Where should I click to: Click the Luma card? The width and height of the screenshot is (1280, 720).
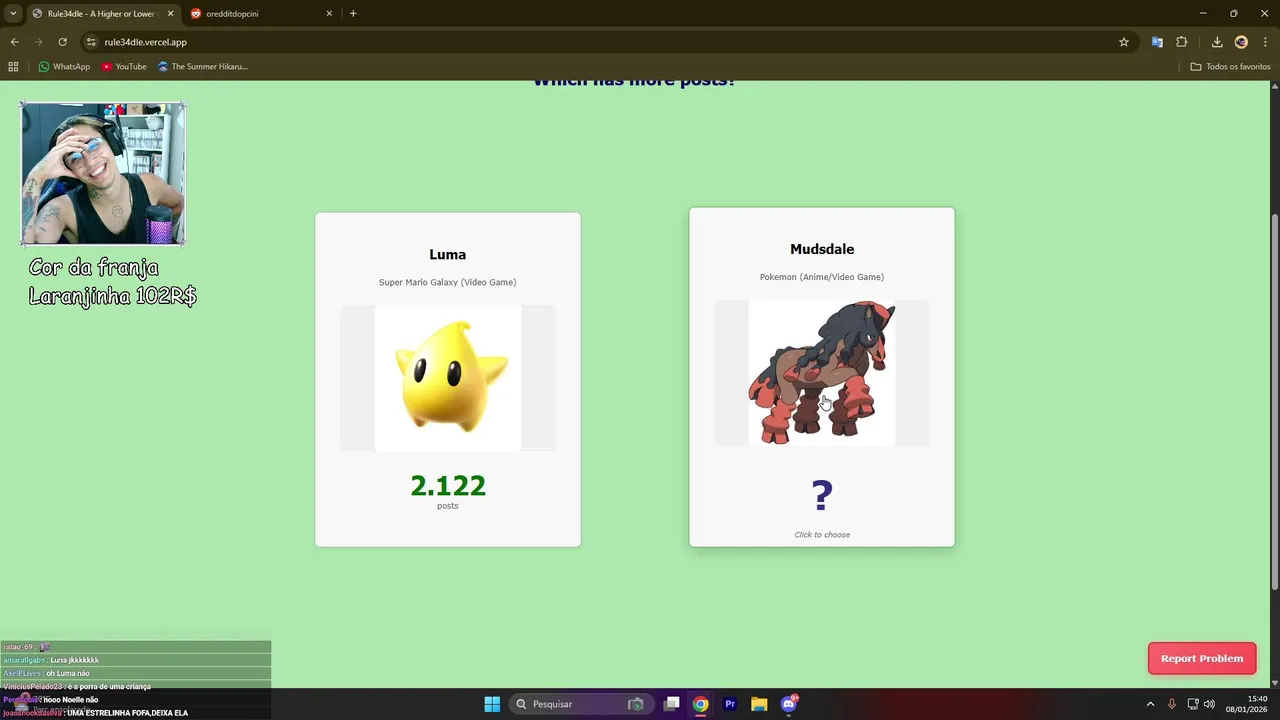[448, 380]
